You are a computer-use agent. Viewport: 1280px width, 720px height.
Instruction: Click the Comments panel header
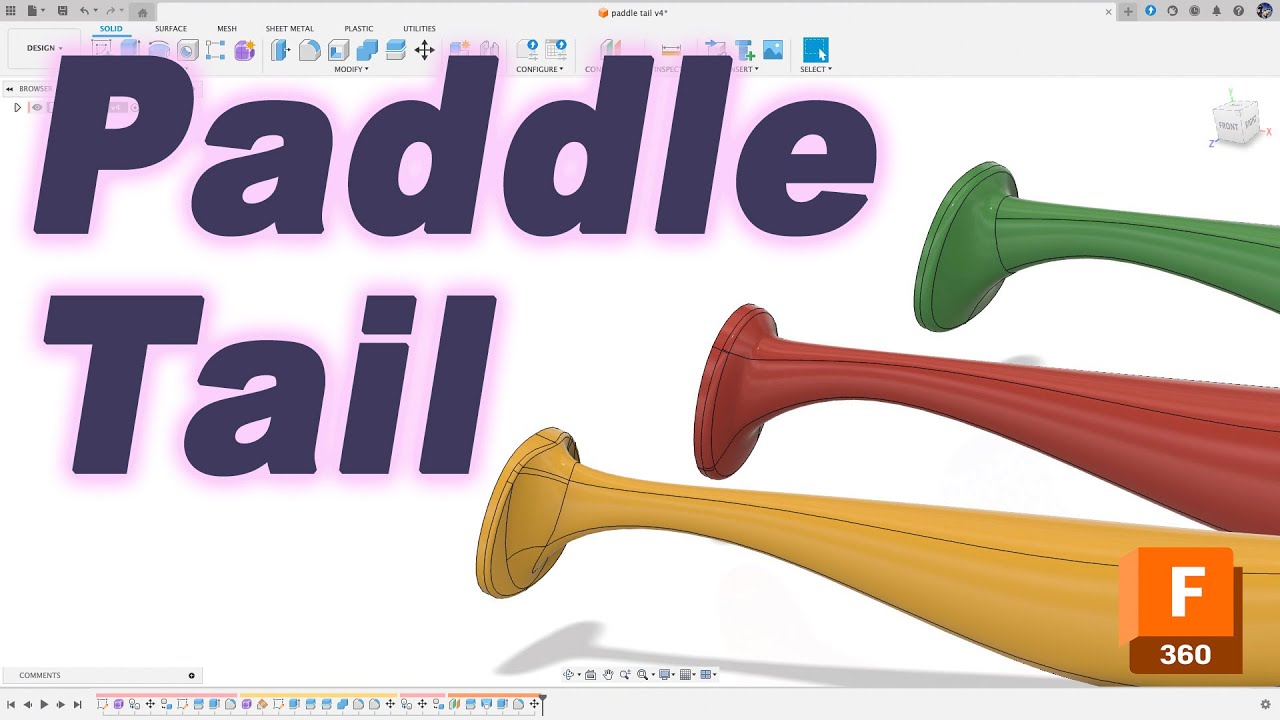tap(102, 675)
